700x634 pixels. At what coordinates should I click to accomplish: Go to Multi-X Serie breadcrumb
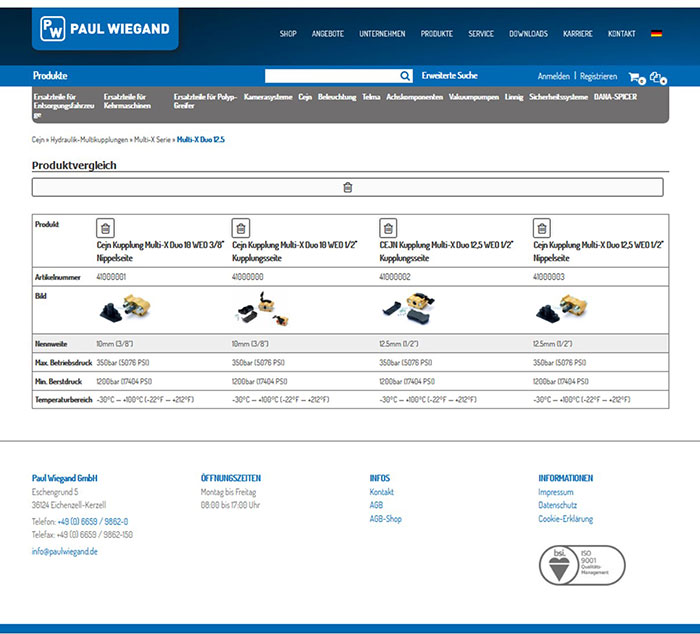click(152, 140)
